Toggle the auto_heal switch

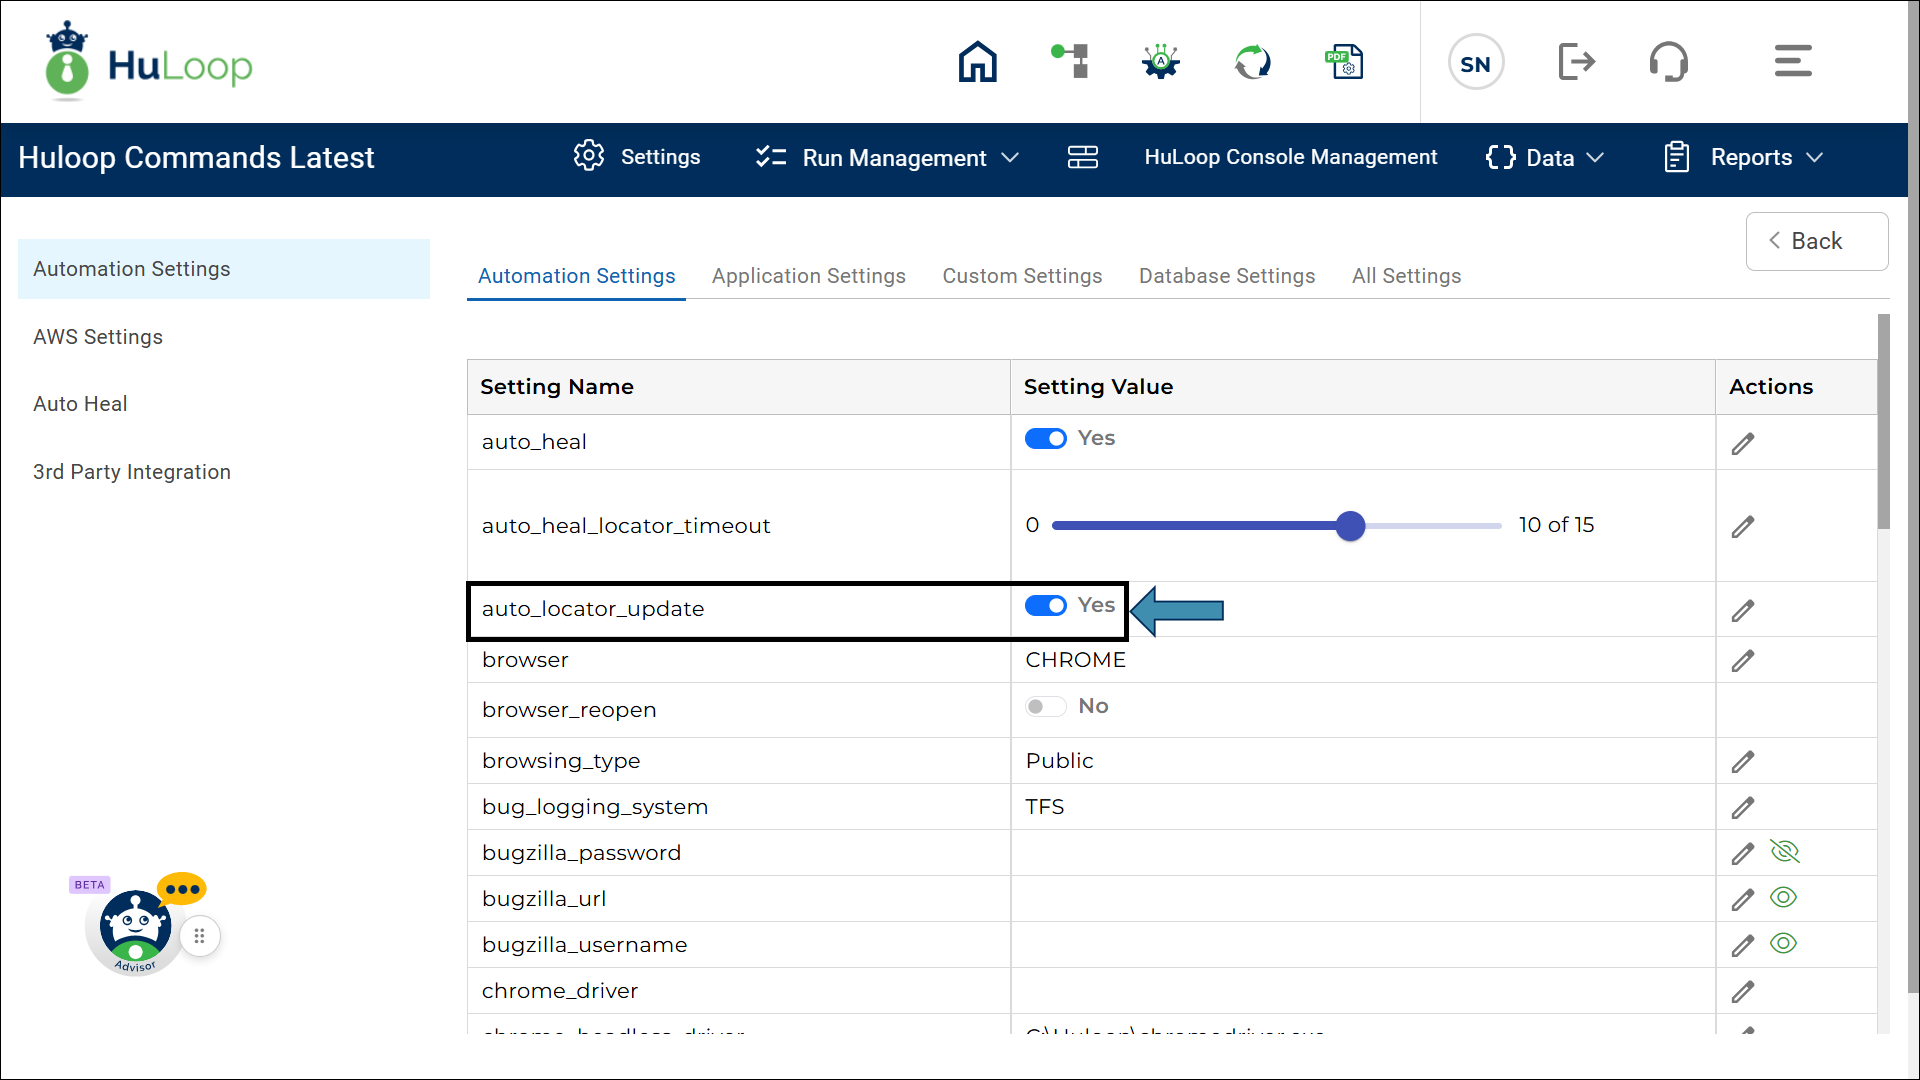[1046, 439]
